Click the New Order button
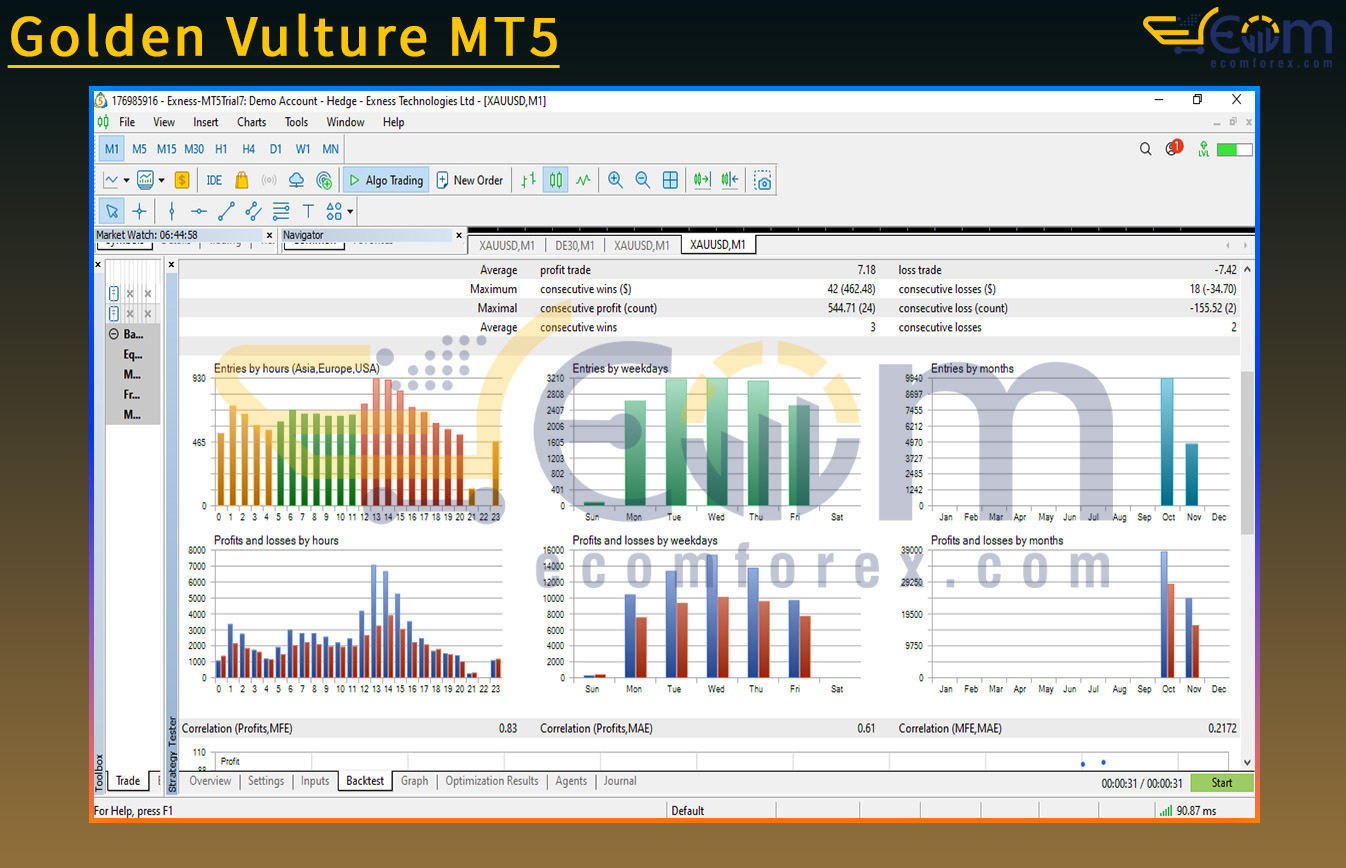This screenshot has width=1346, height=868. [x=470, y=180]
